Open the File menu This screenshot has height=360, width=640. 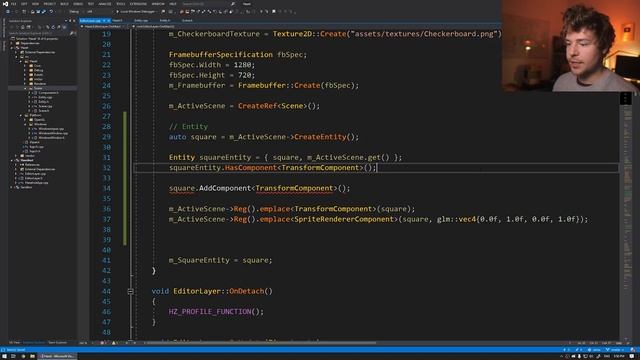coord(13,4)
